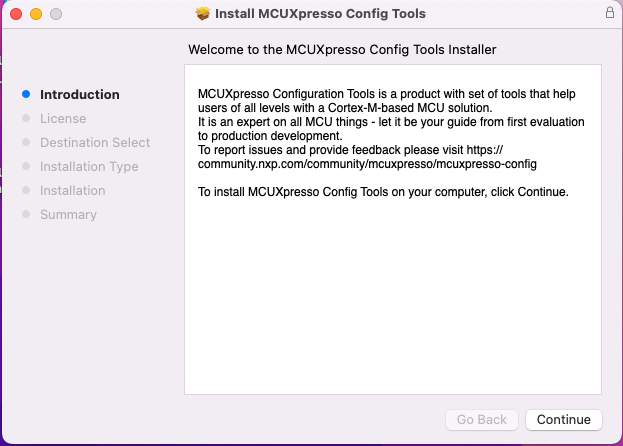Click the gray bullet beside Installation
The height and width of the screenshot is (446, 623).
pos(26,190)
